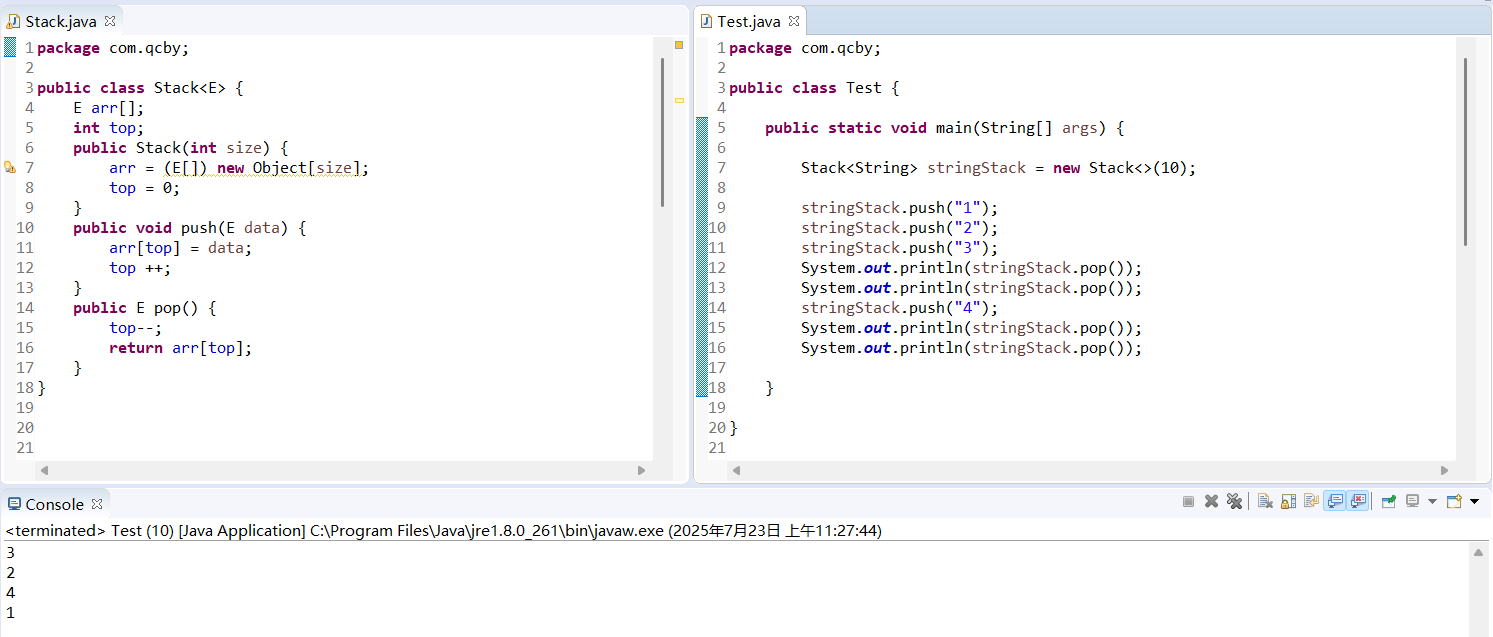Click console output line '4'
The width and height of the screenshot is (1493, 637).
10,593
